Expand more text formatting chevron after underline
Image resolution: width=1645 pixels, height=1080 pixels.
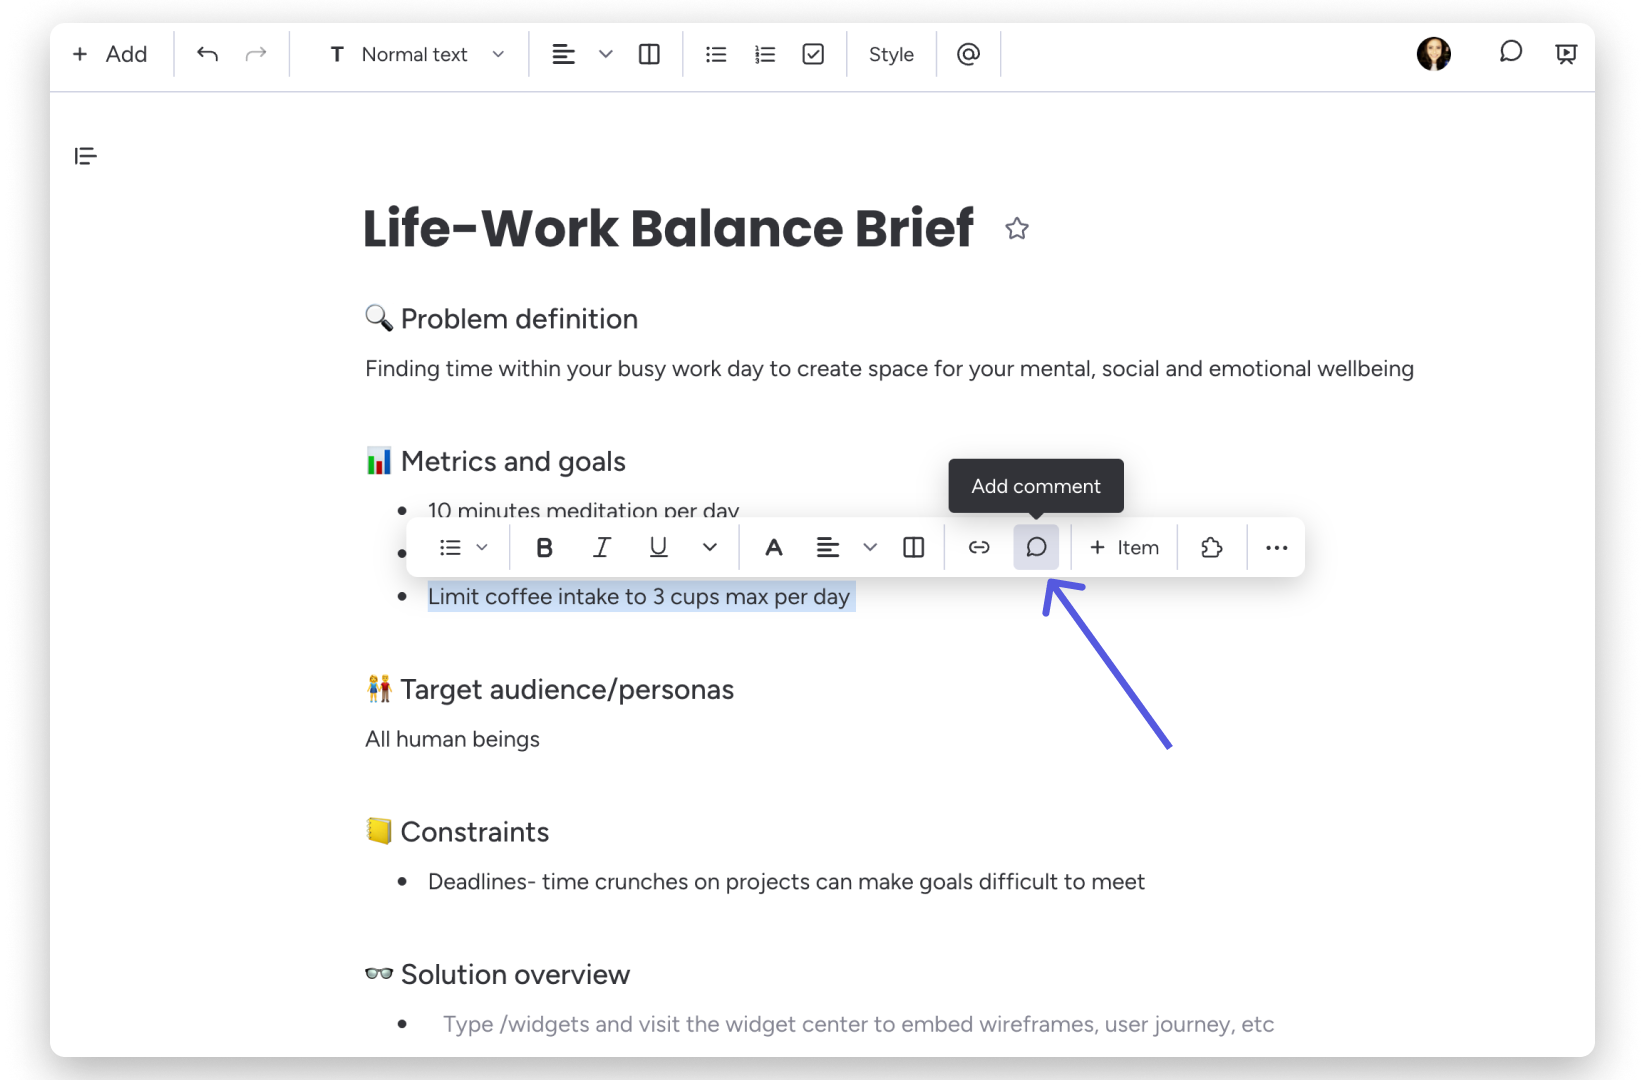click(x=710, y=547)
